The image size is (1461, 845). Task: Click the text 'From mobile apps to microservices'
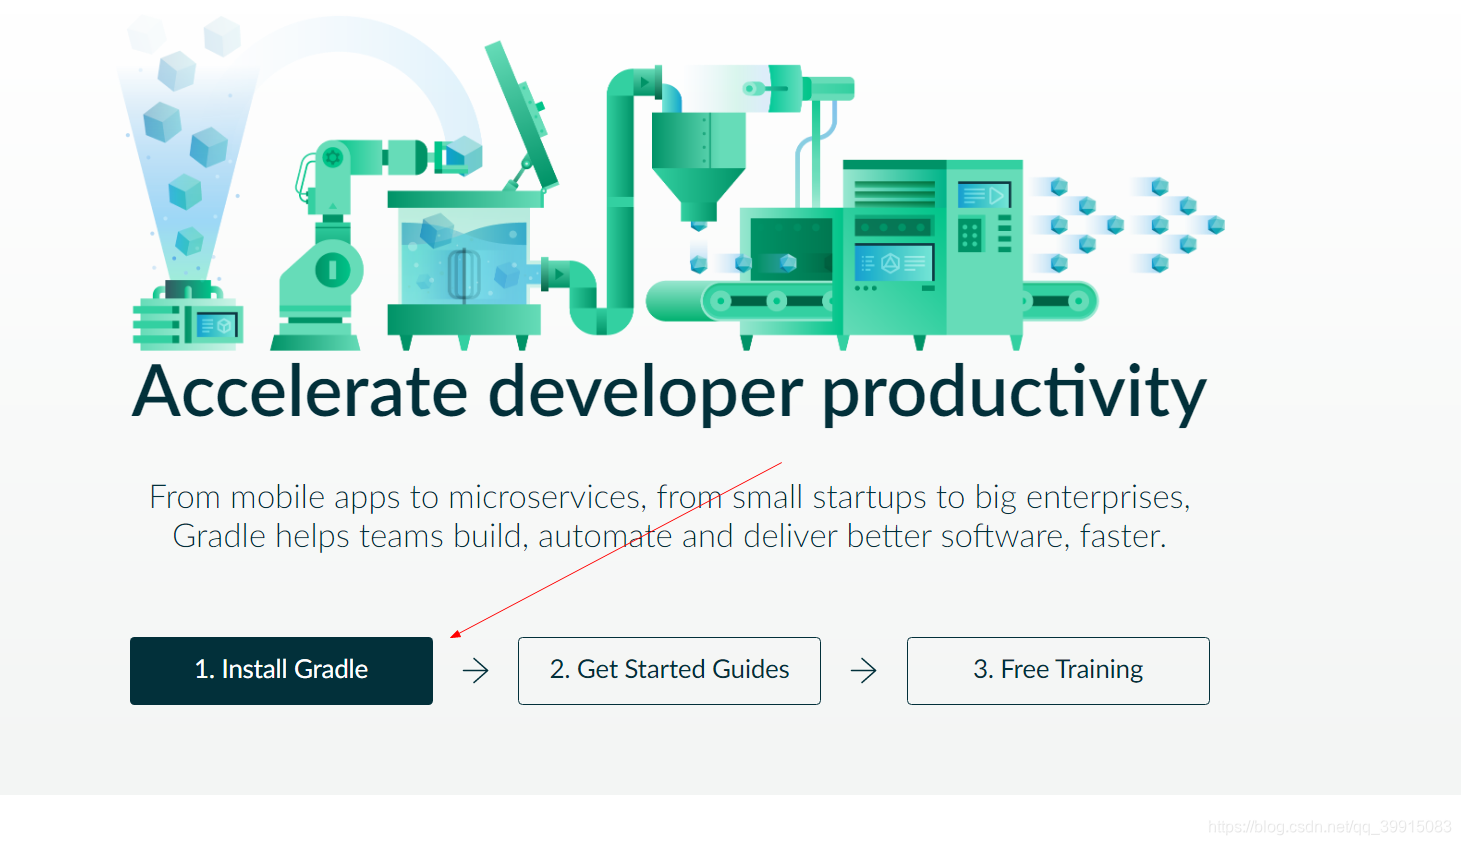397,497
